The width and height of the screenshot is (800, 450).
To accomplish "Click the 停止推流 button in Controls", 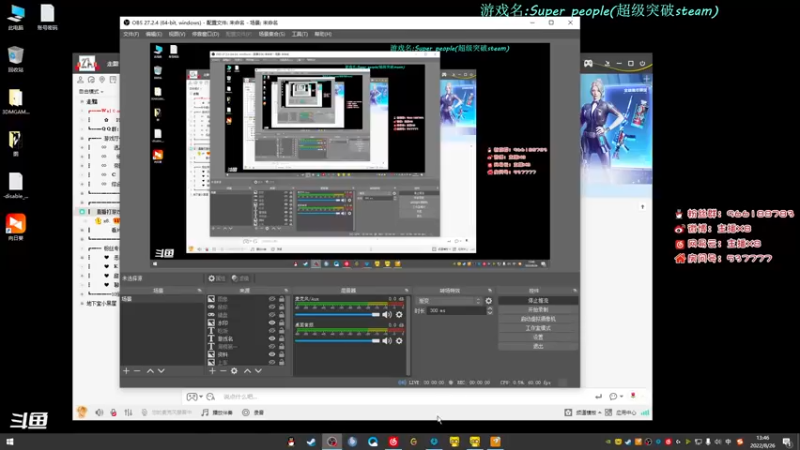I will click(538, 301).
